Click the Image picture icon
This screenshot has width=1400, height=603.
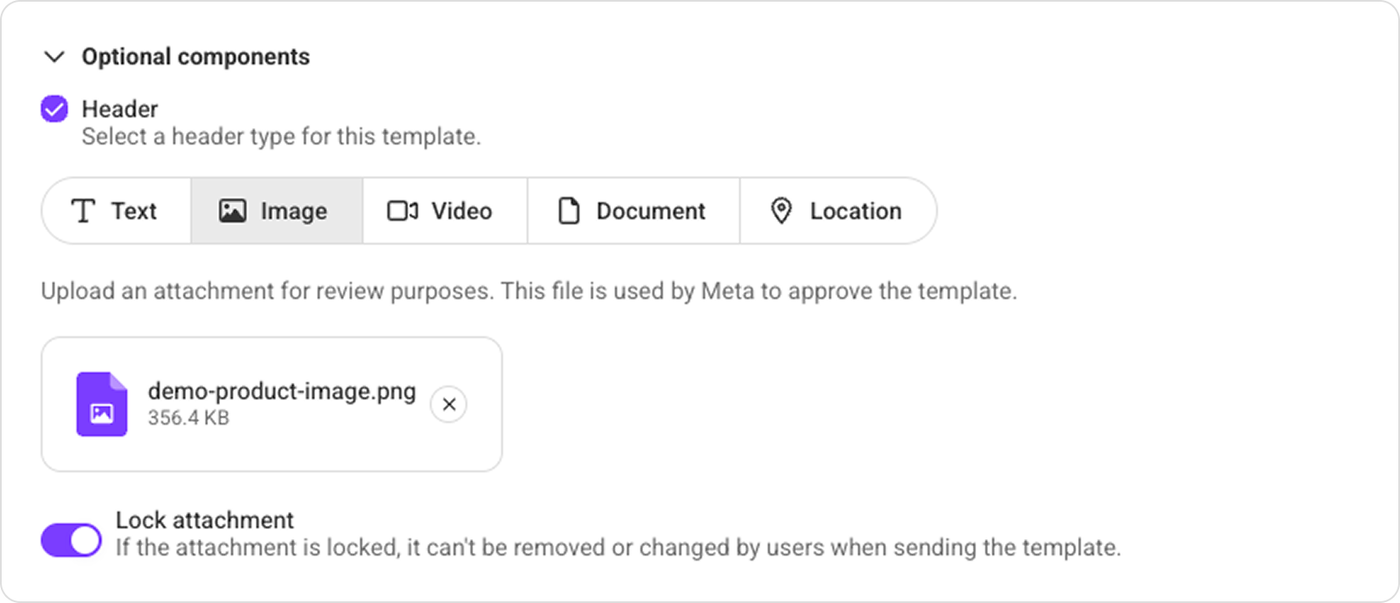[232, 211]
